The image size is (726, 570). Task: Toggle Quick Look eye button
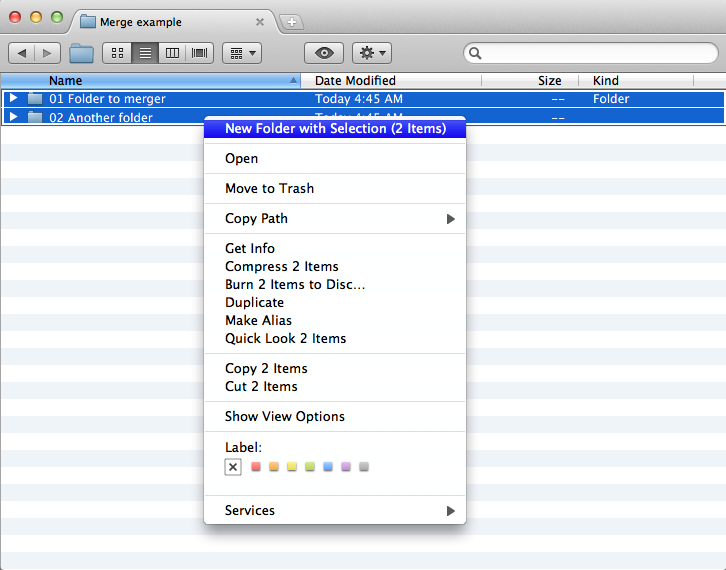point(324,53)
